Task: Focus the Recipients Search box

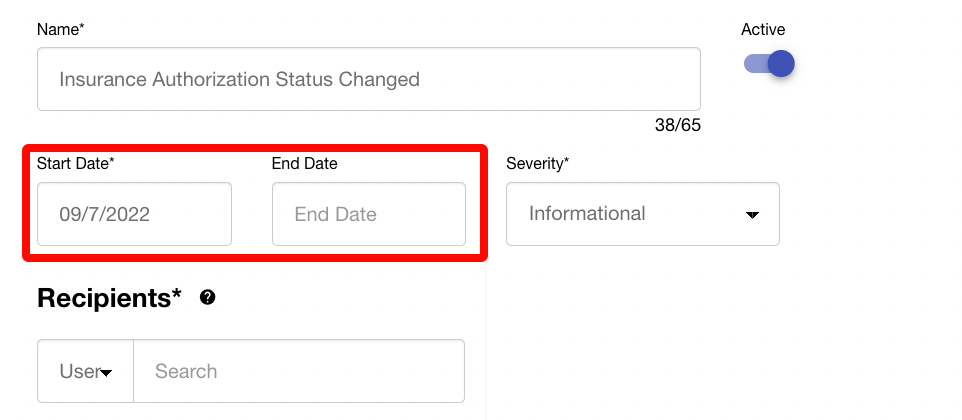Action: pyautogui.click(x=298, y=371)
